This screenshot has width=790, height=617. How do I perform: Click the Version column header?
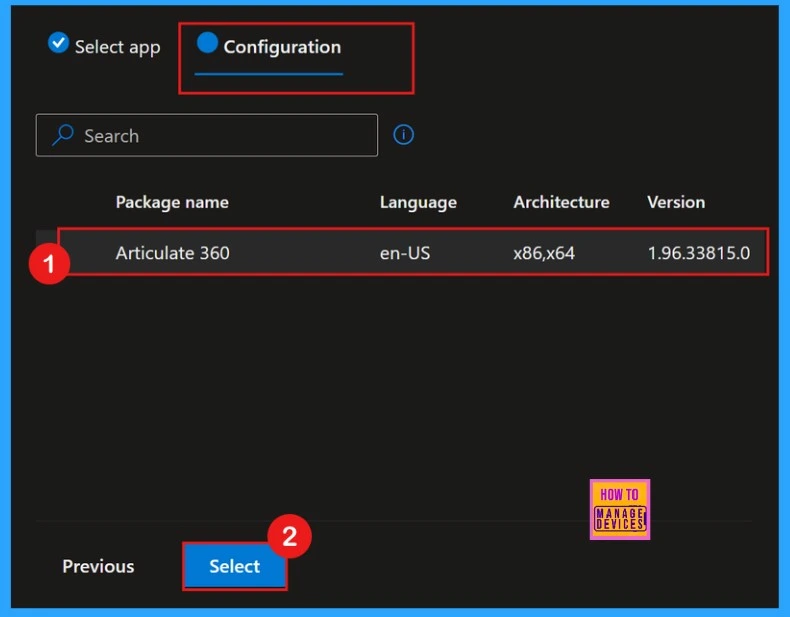click(x=676, y=202)
